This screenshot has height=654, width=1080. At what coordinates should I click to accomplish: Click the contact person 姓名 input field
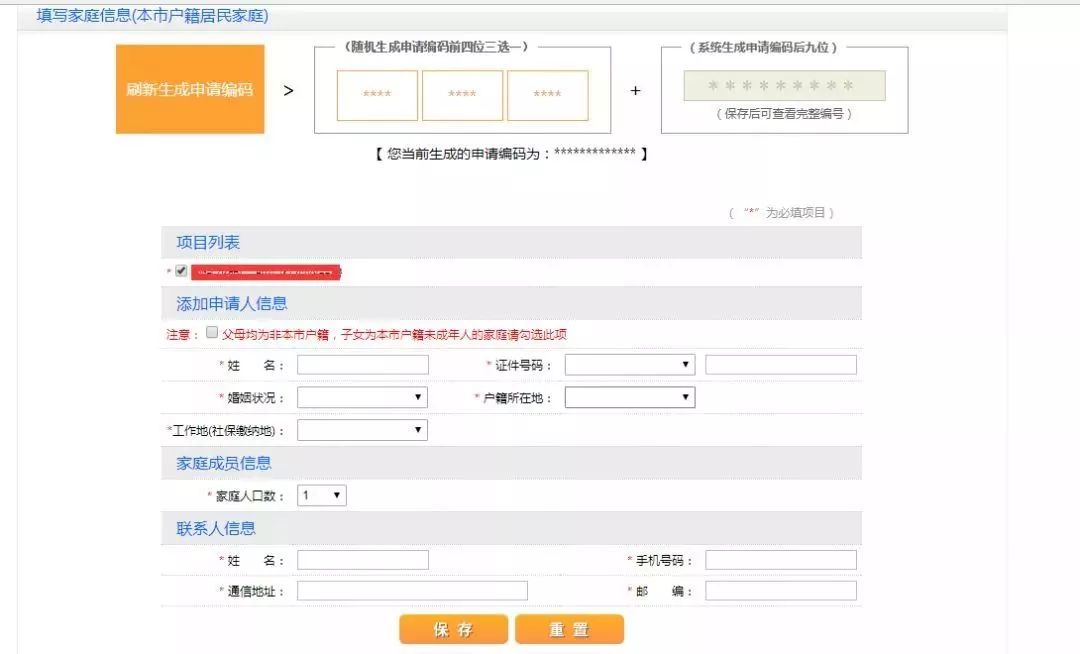point(362,559)
